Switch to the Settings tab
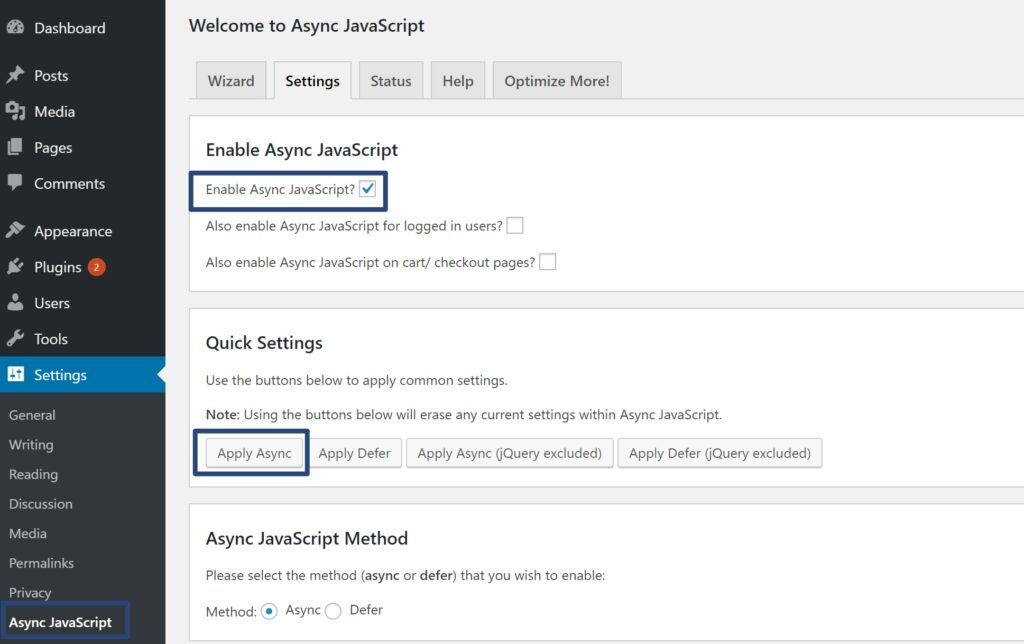 point(312,81)
